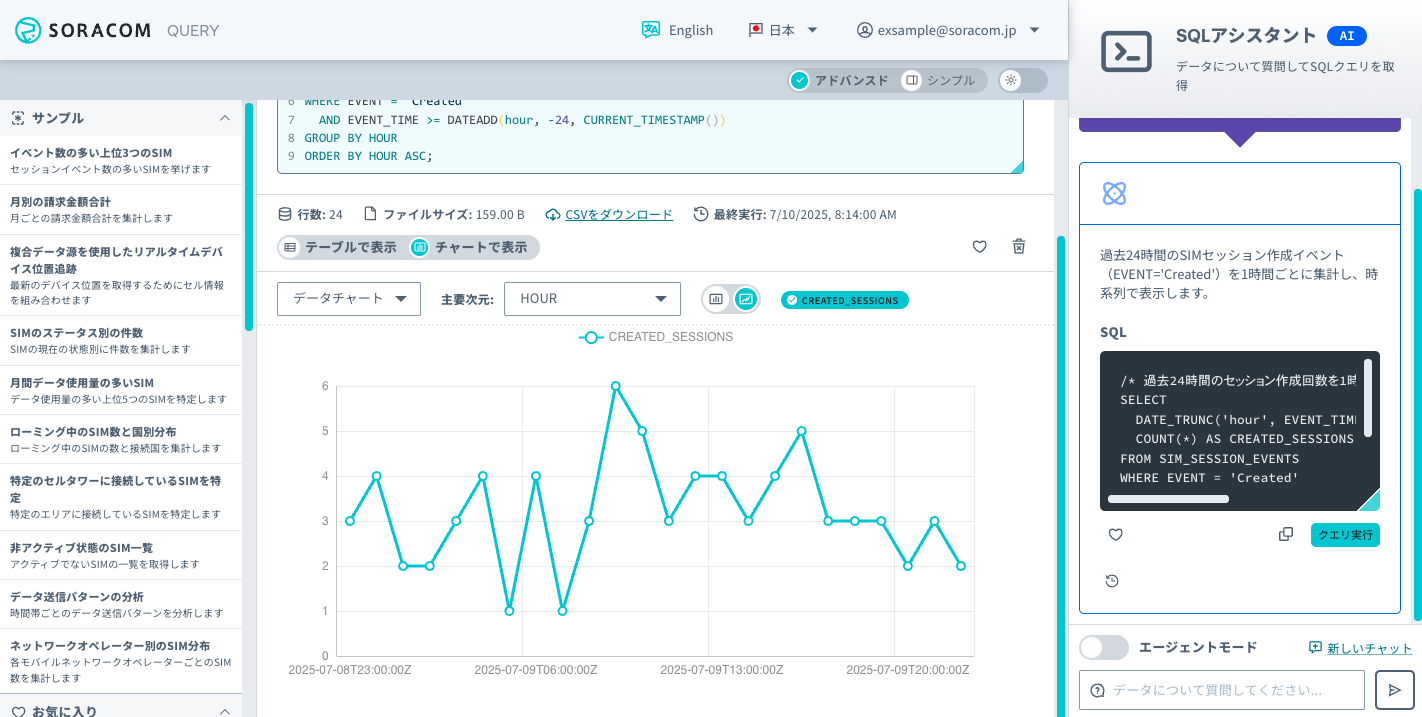Screen dimensions: 1422x717
Task: Click the sample section scan icon
Action: pyautogui.click(x=18, y=118)
